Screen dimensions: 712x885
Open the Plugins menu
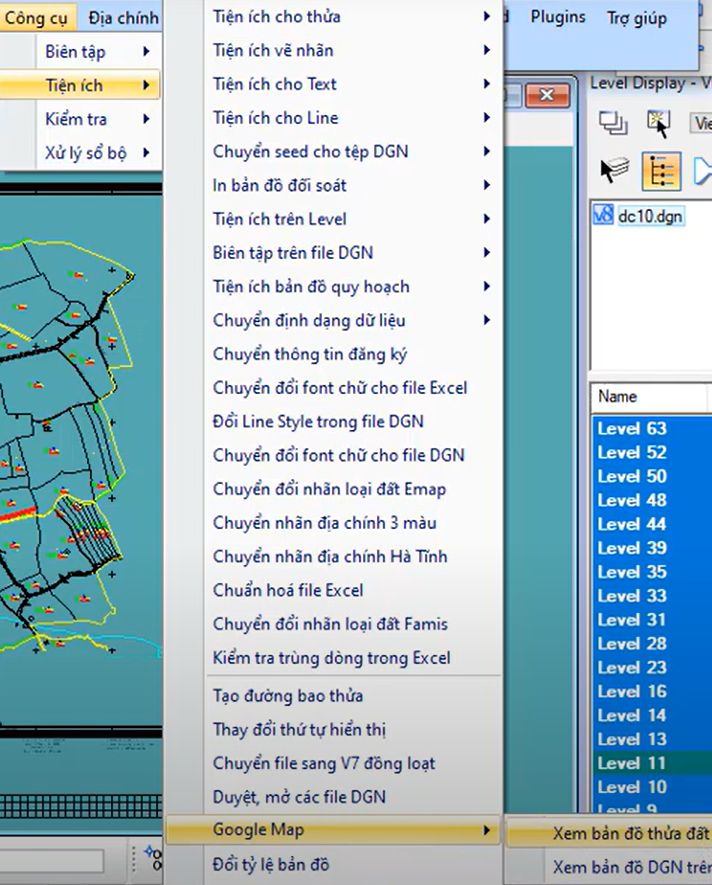(x=557, y=17)
